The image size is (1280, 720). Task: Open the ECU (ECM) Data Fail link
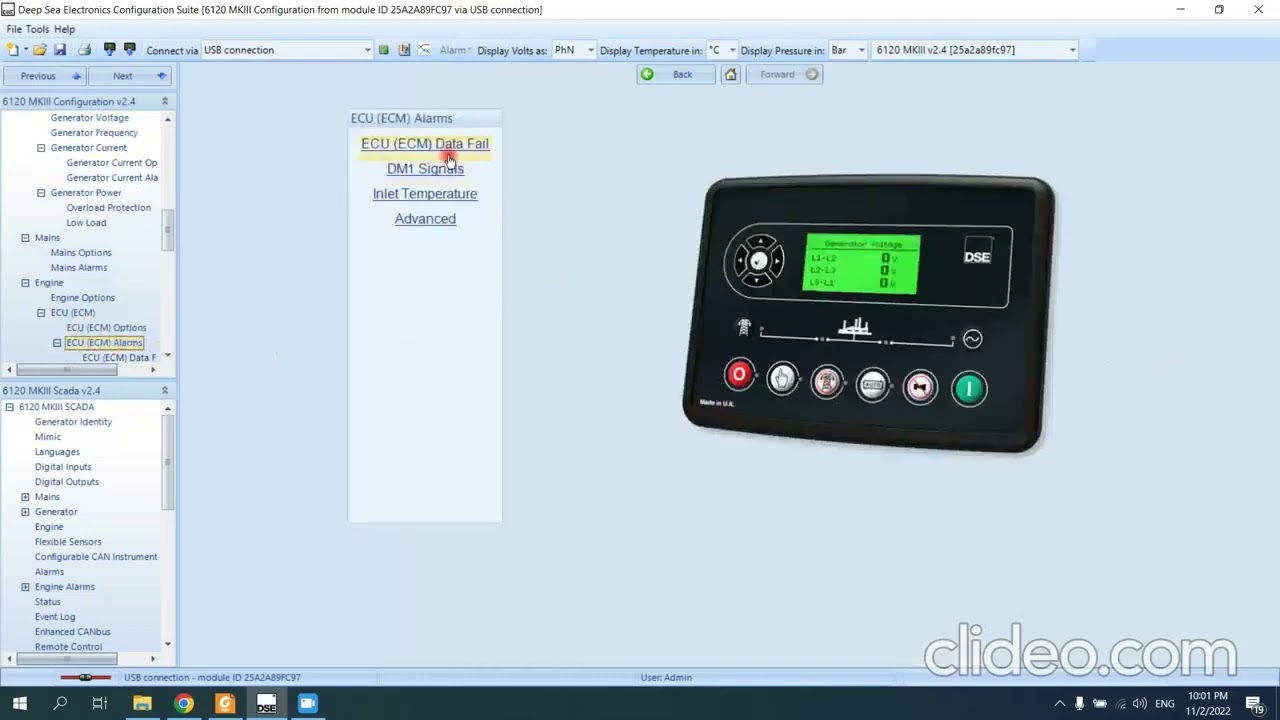pos(425,144)
